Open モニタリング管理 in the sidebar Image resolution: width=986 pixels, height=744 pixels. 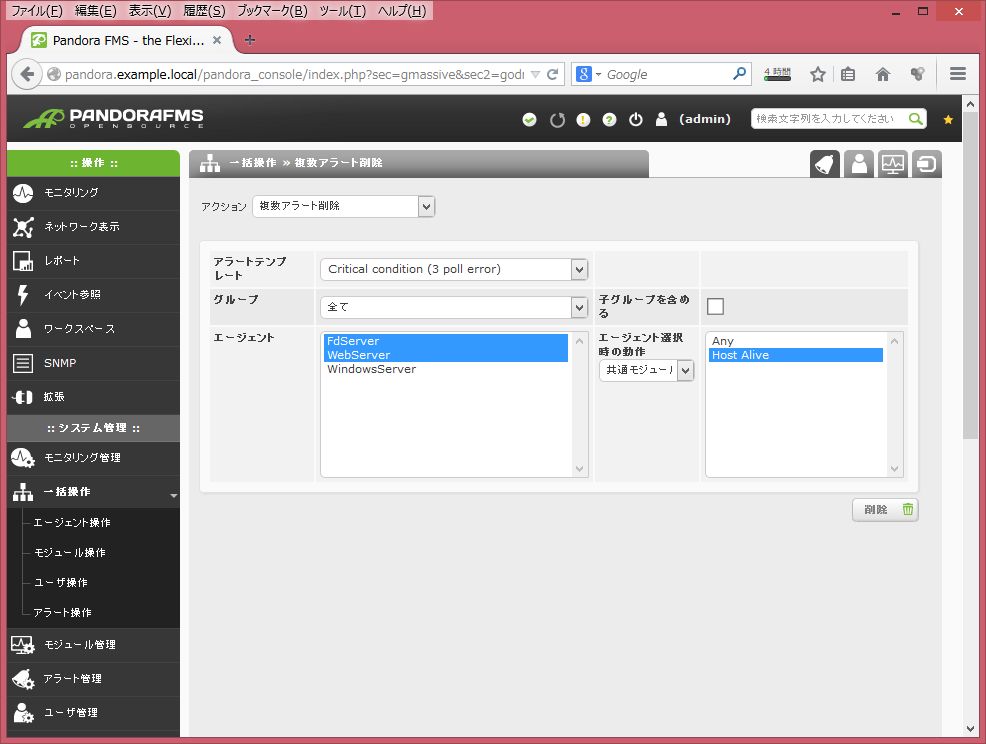click(x=93, y=458)
